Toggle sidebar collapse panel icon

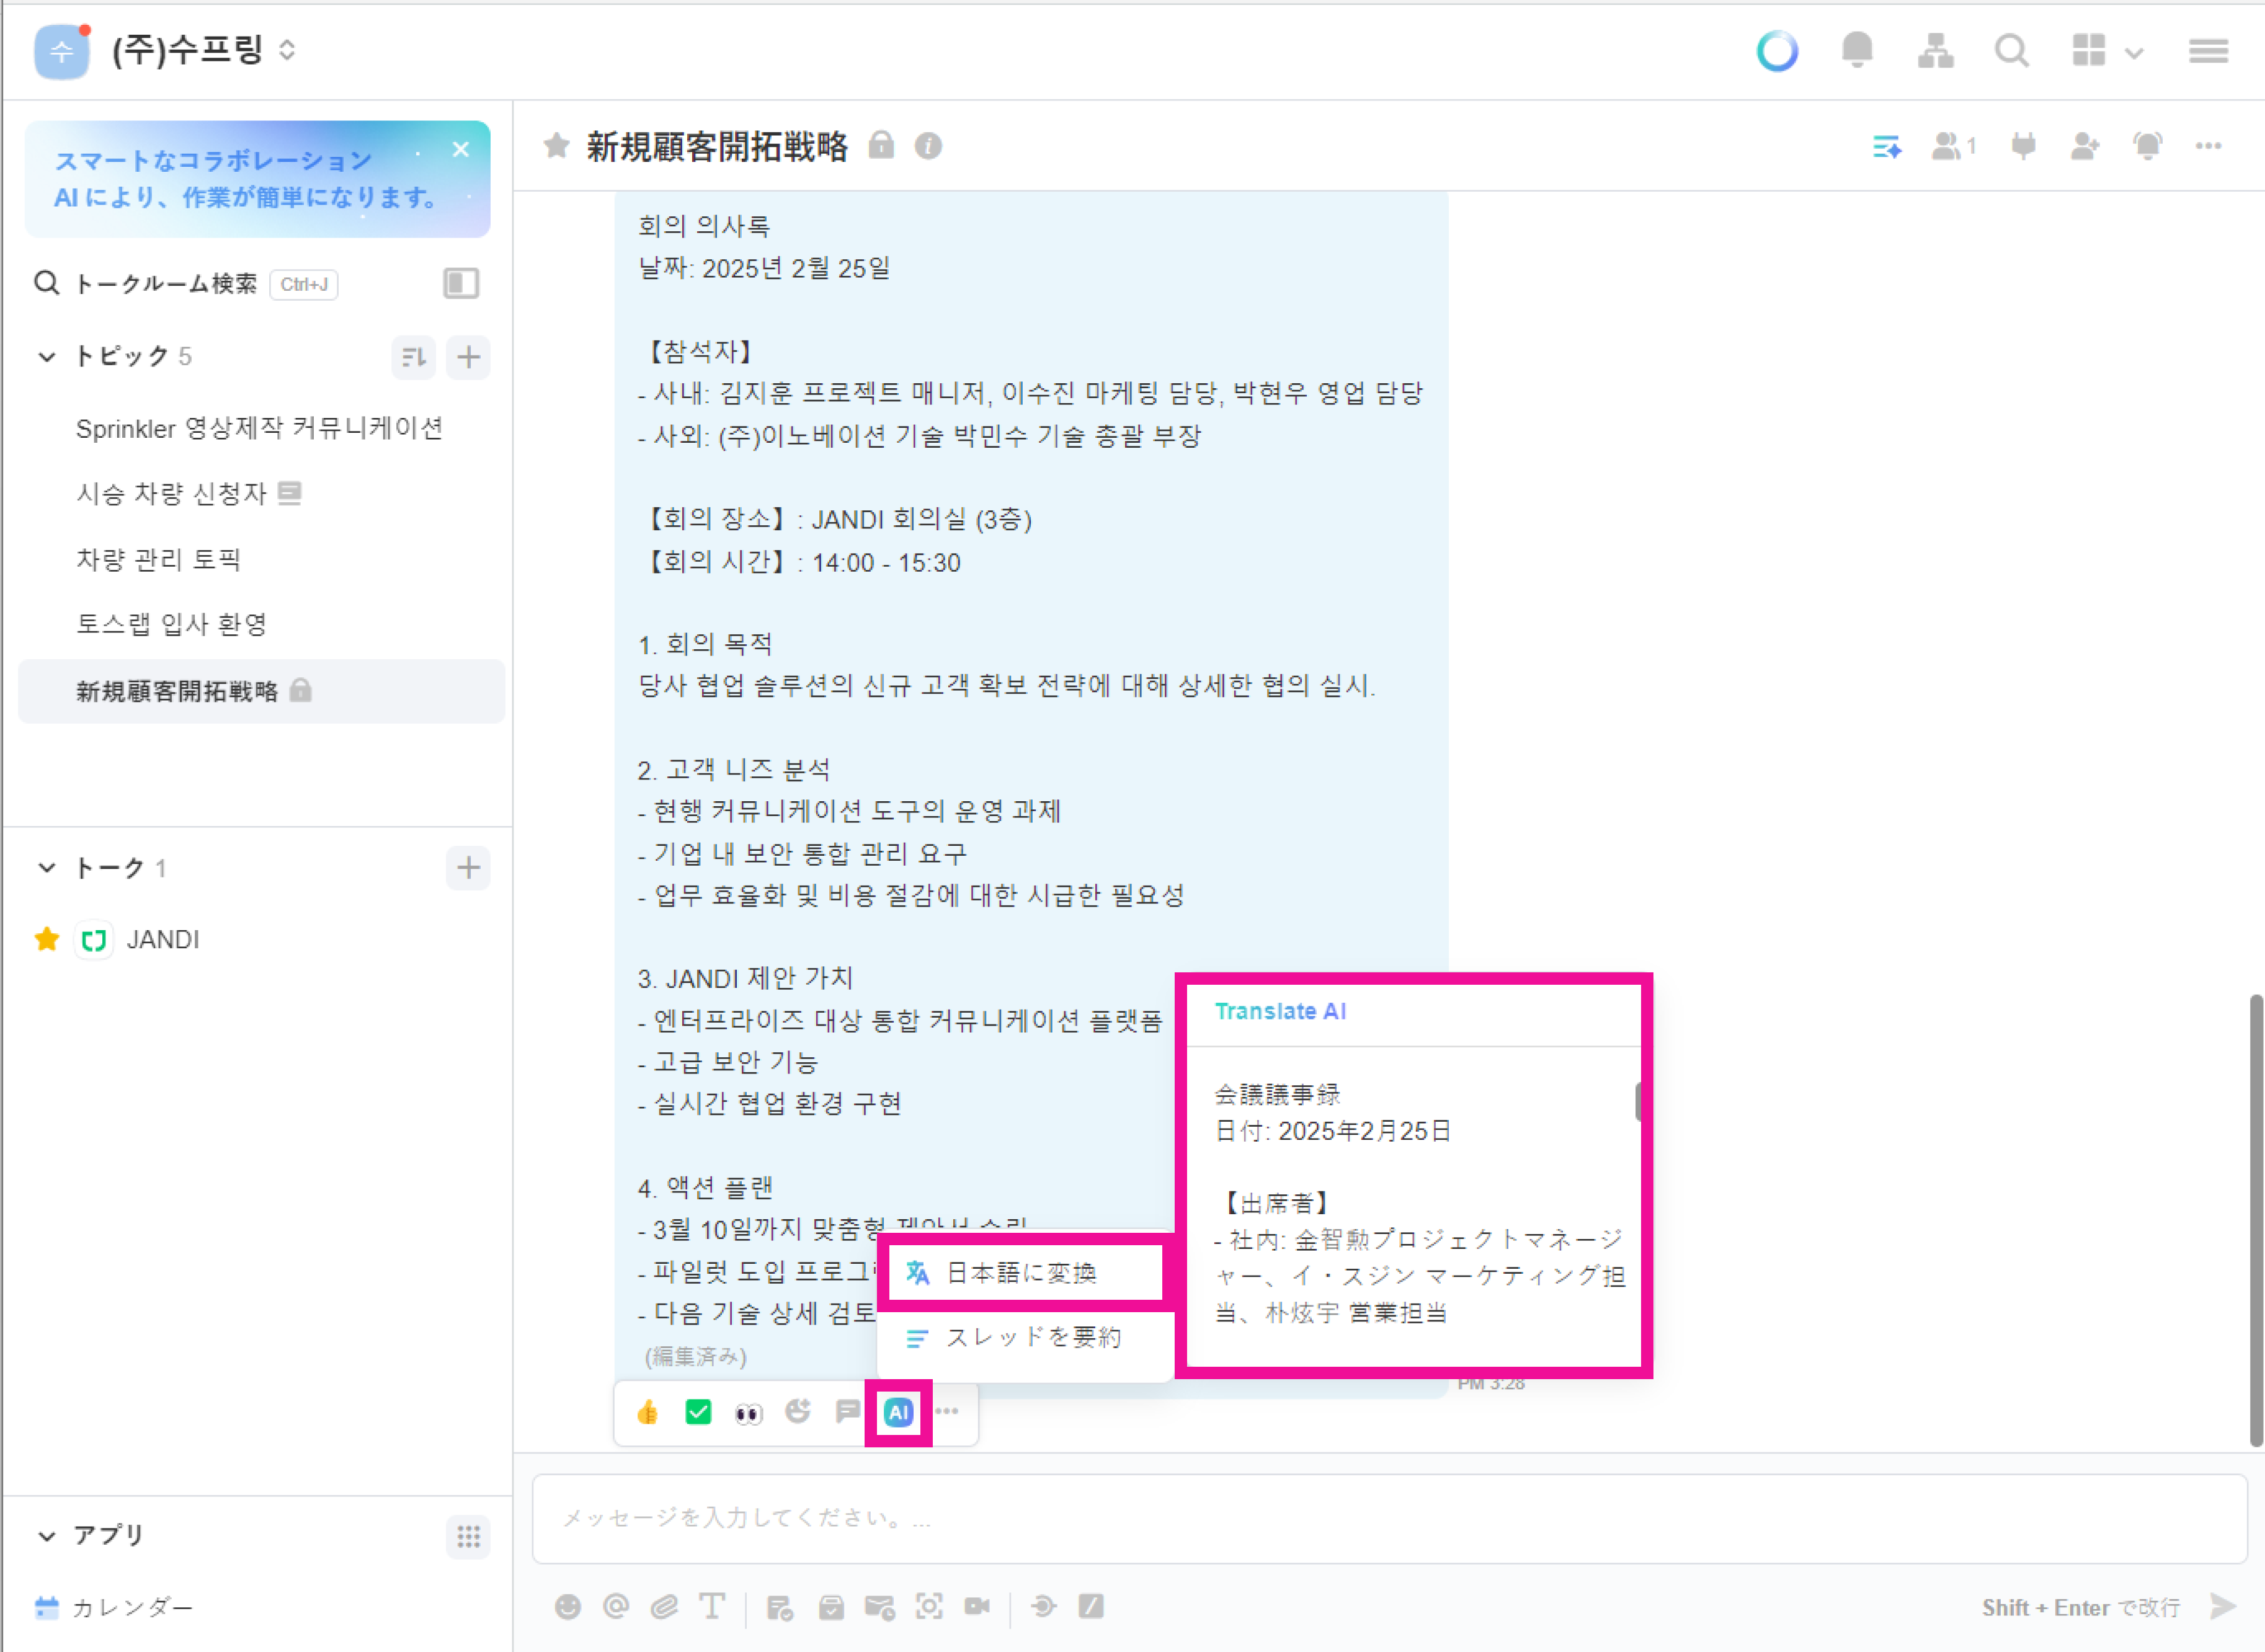(461, 284)
